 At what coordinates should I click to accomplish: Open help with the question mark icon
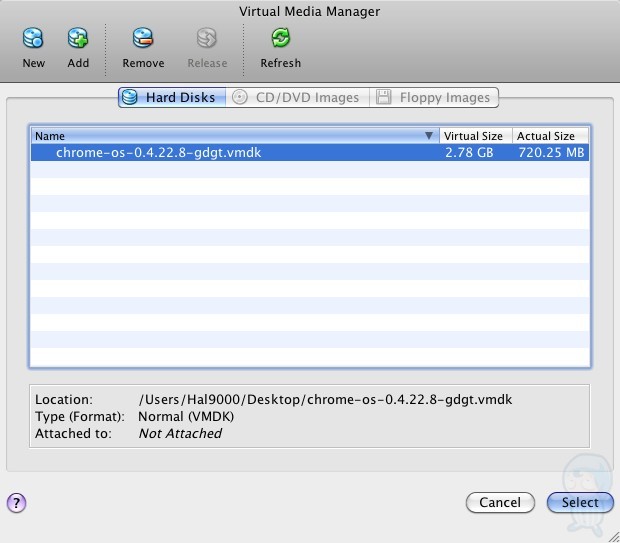(16, 503)
